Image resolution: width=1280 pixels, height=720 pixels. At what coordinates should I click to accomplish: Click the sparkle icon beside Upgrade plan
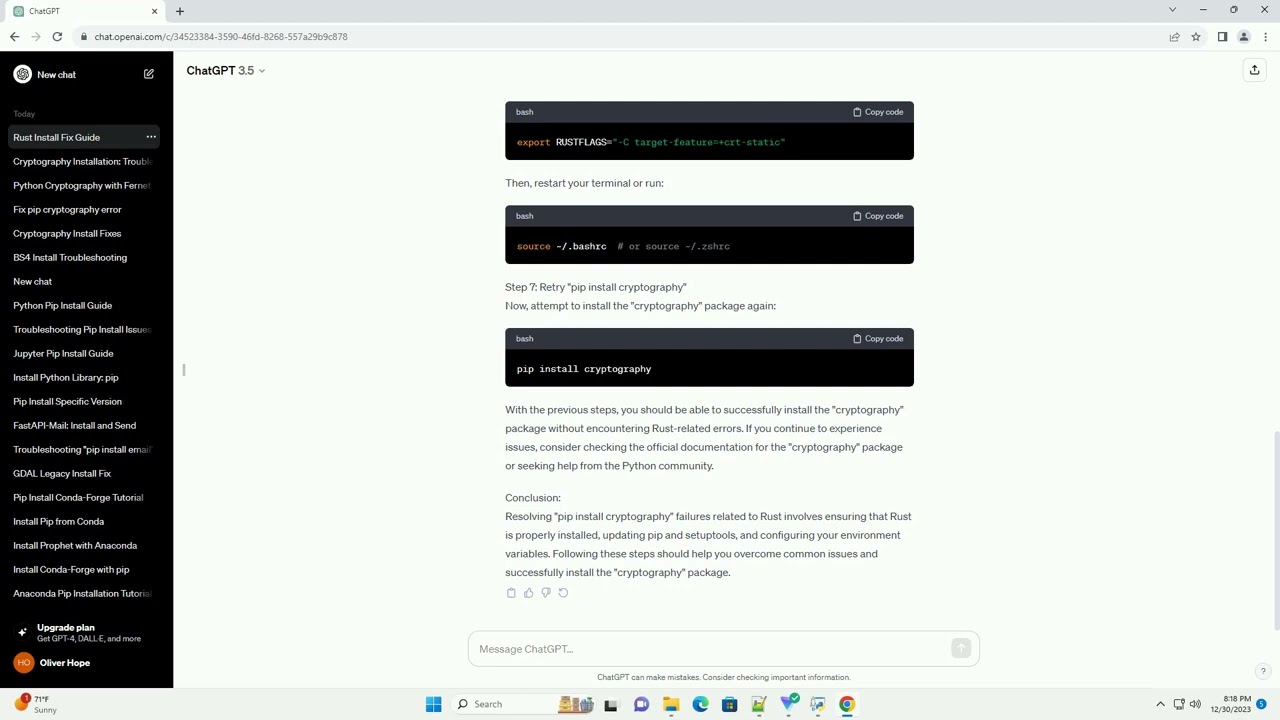tap(22, 632)
